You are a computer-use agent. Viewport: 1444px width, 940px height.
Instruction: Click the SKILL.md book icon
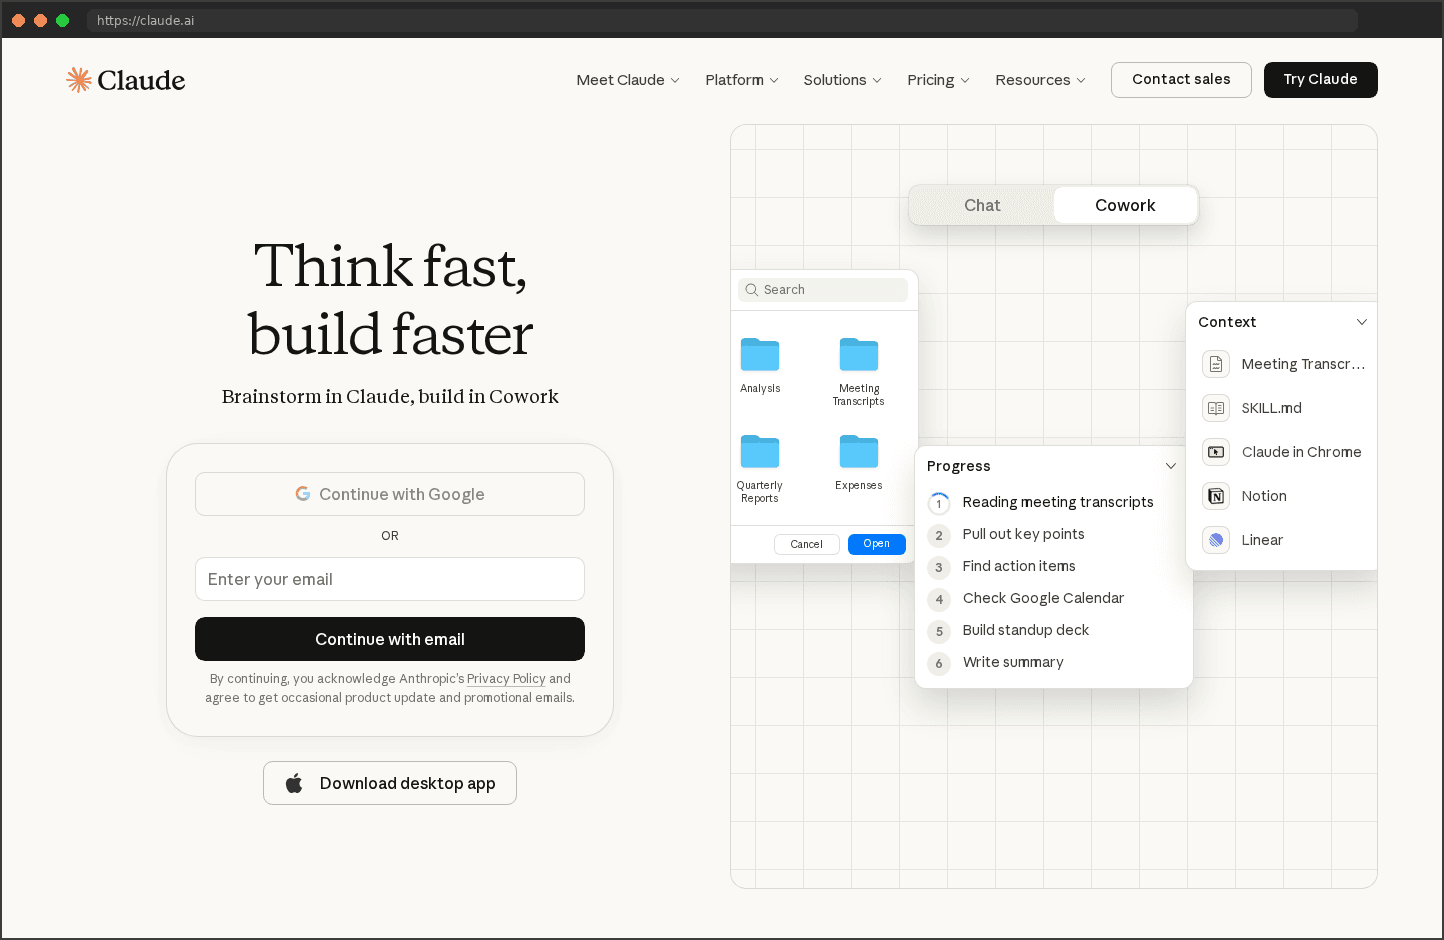coord(1216,408)
